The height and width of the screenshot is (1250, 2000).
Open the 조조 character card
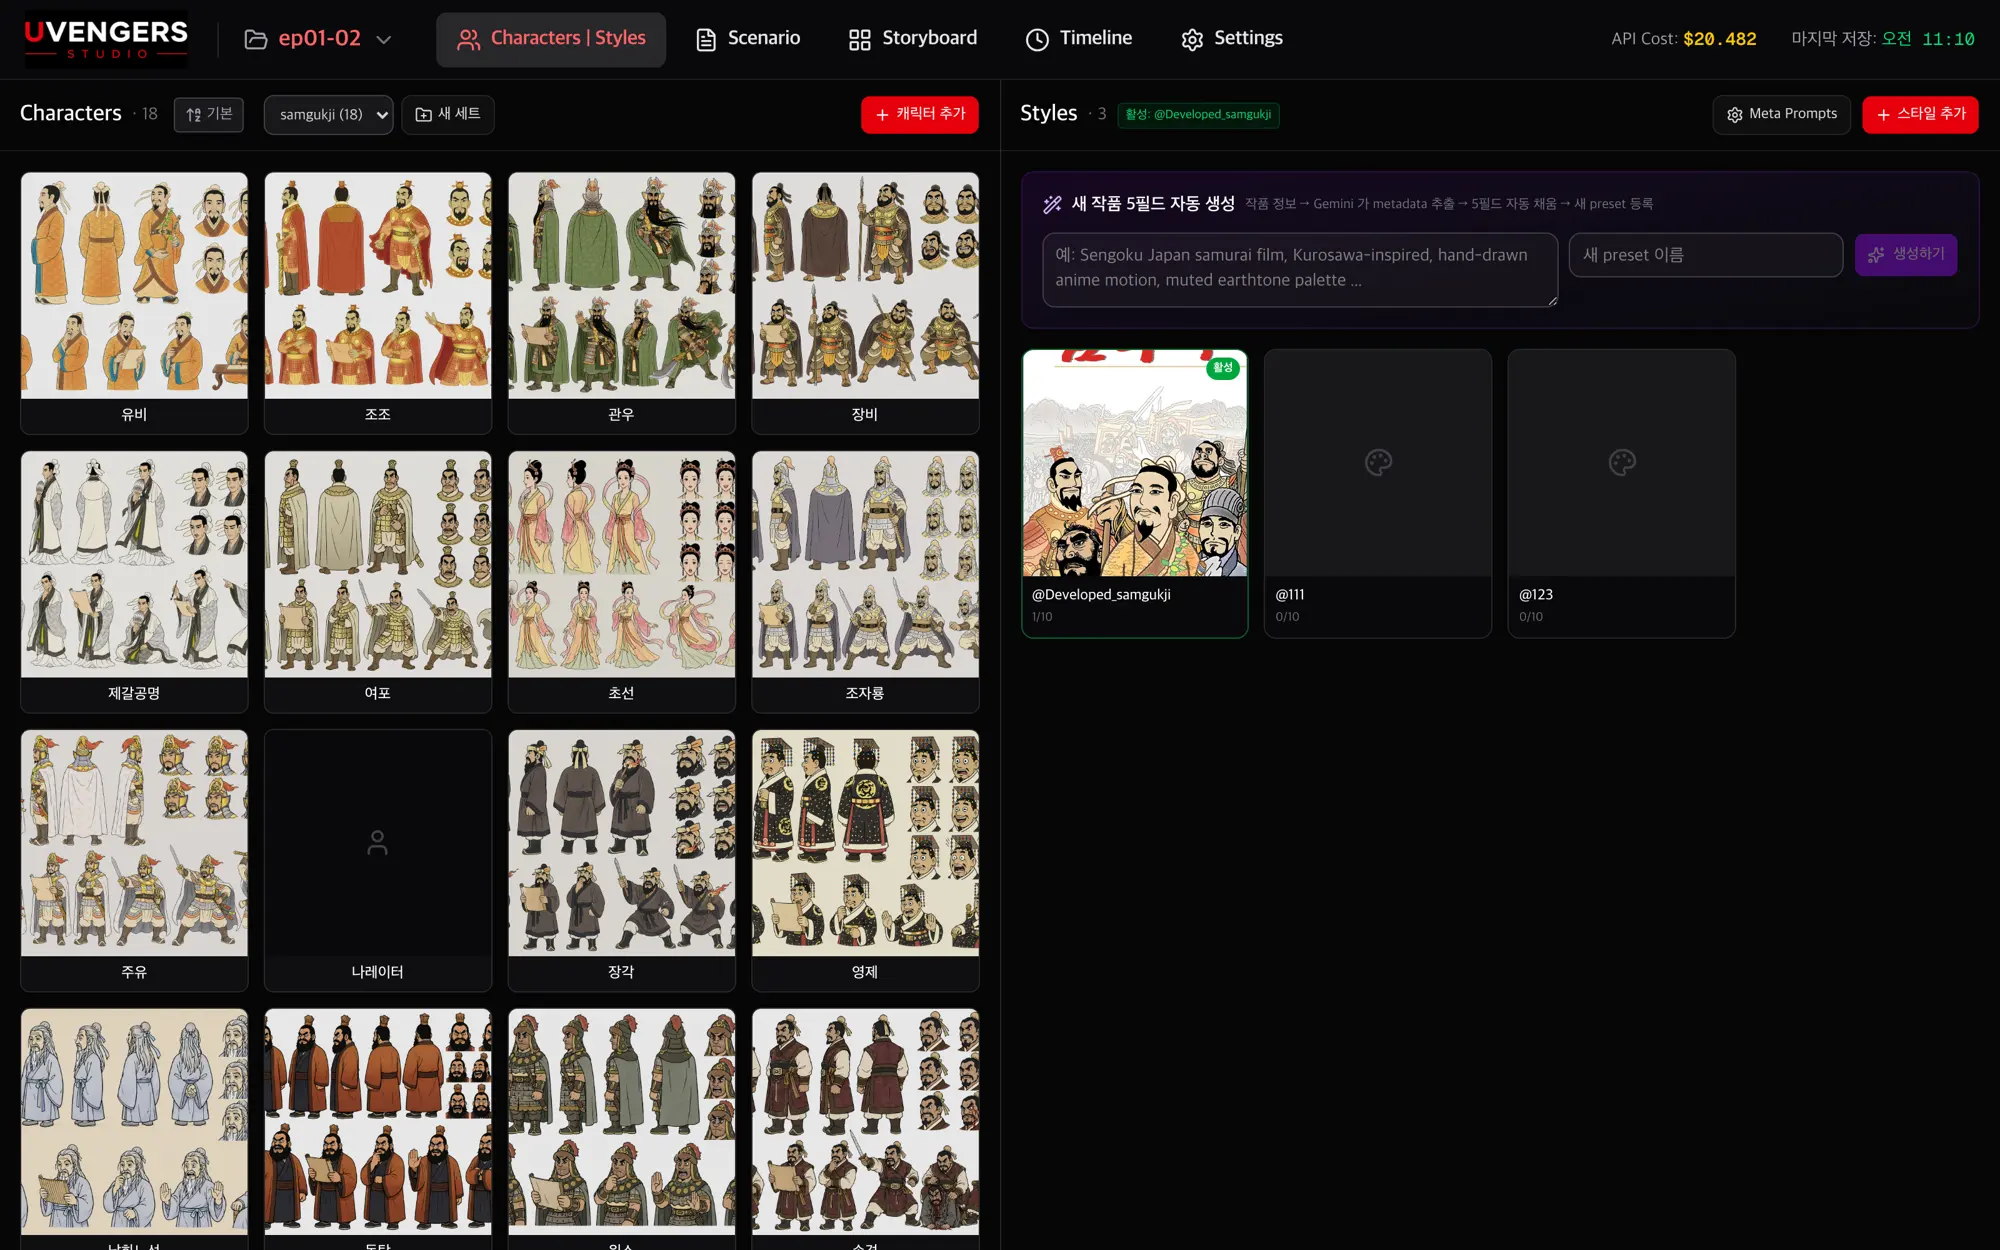[x=378, y=303]
